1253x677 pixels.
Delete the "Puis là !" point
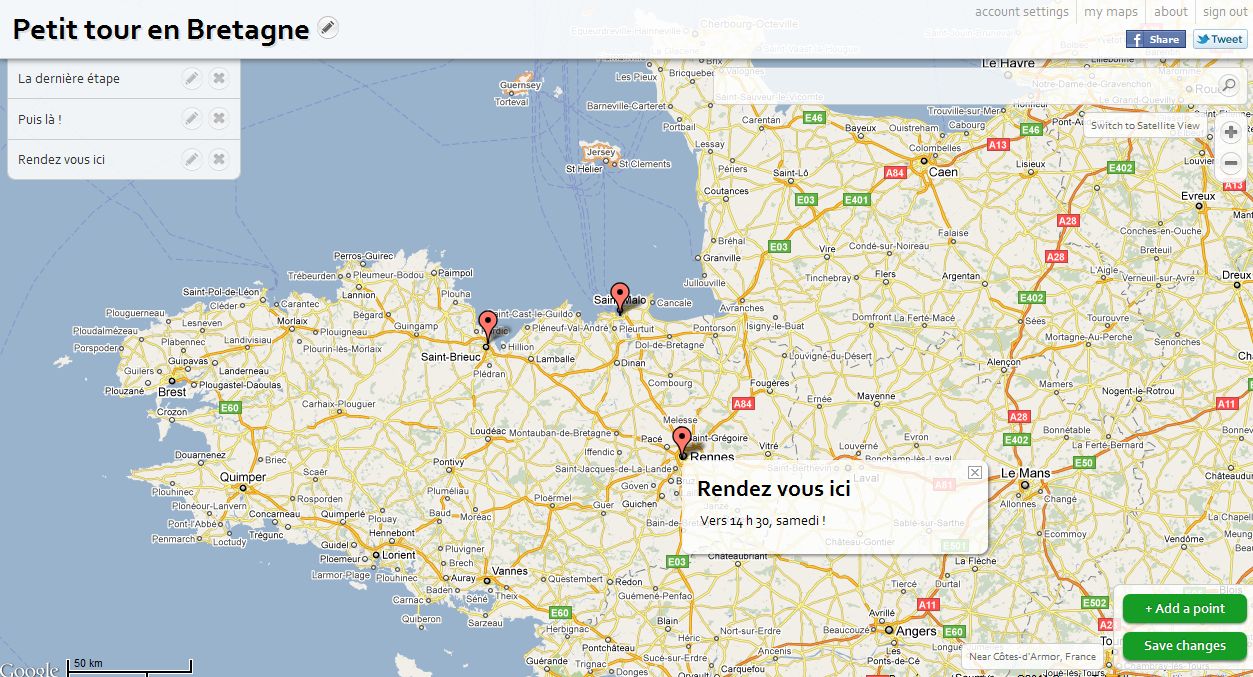[x=218, y=117]
